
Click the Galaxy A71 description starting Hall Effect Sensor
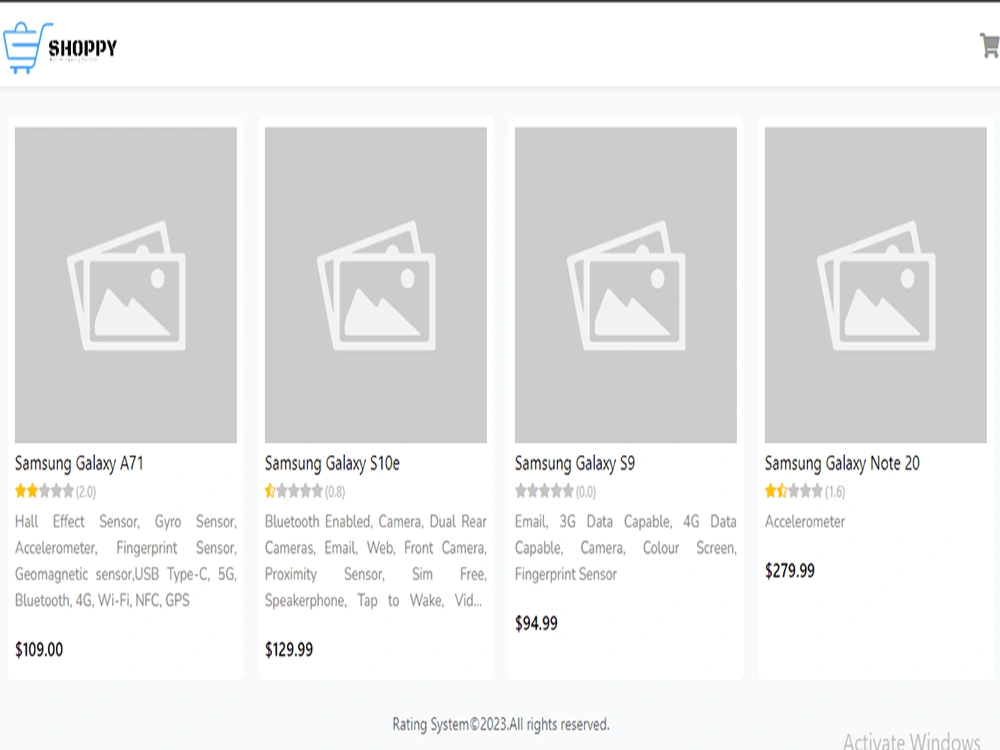(126, 561)
